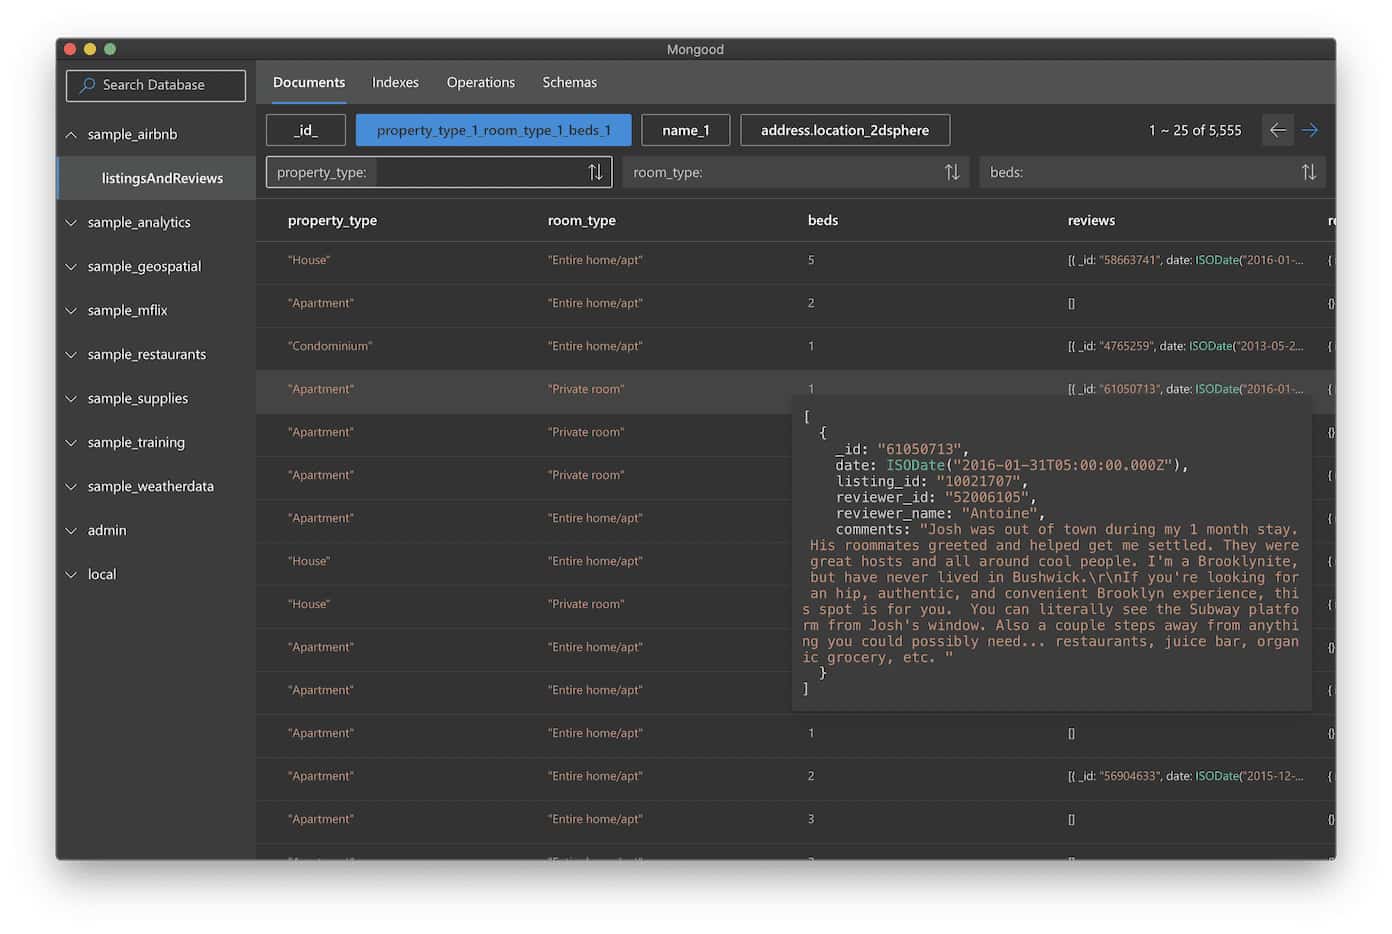This screenshot has height=934, width=1392.
Task: Click the search magnifier icon in sidebar
Action: pyautogui.click(x=87, y=85)
